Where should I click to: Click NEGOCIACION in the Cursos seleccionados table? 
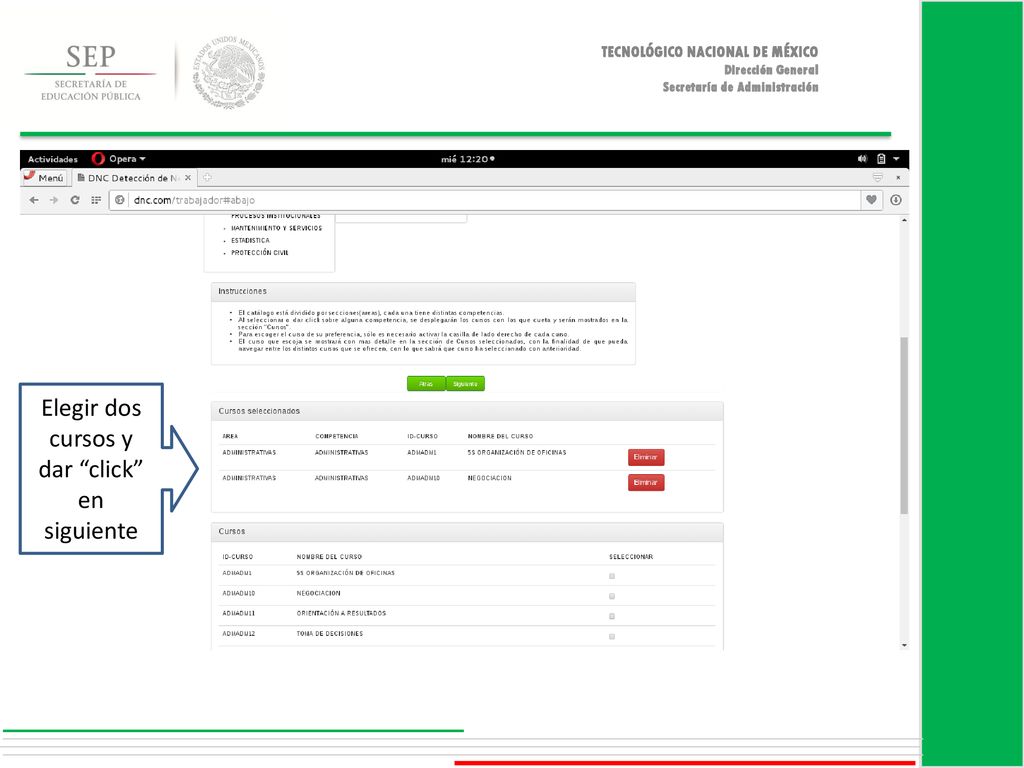point(490,478)
